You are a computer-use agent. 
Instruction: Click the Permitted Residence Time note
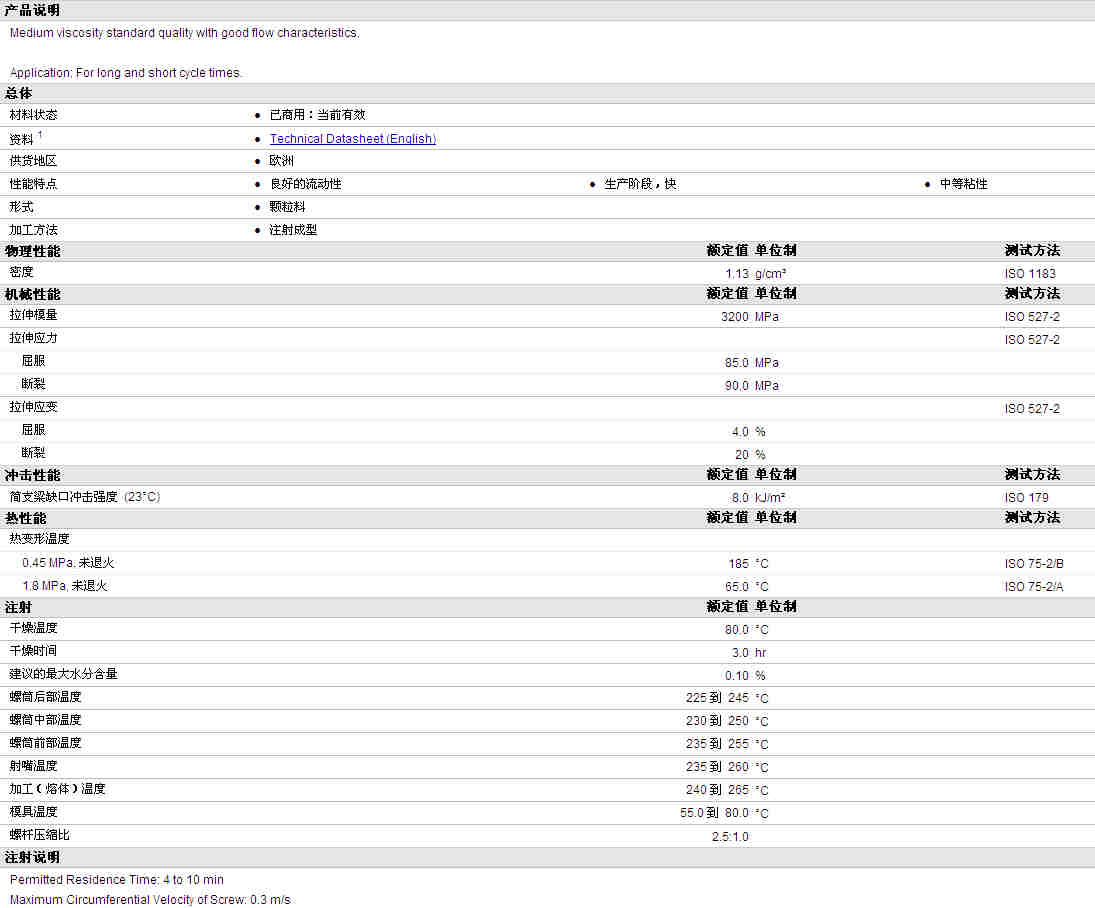point(117,880)
